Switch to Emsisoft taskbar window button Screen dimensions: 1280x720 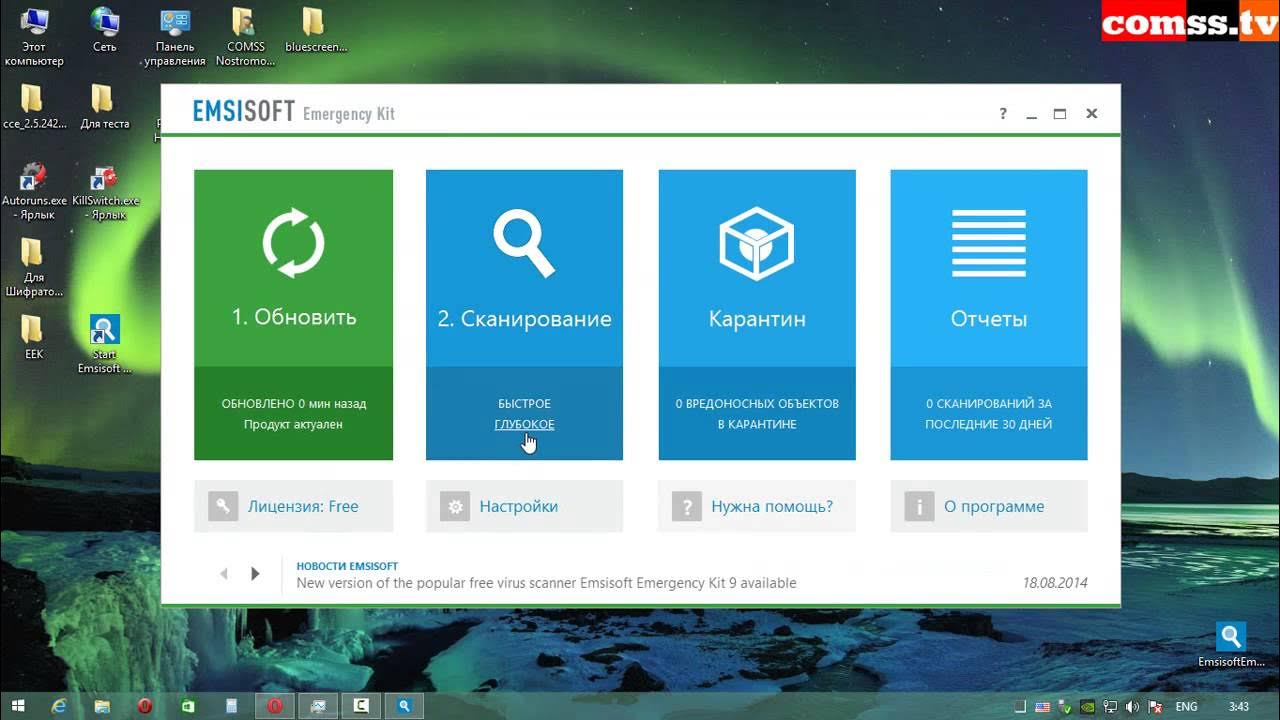[x=404, y=706]
